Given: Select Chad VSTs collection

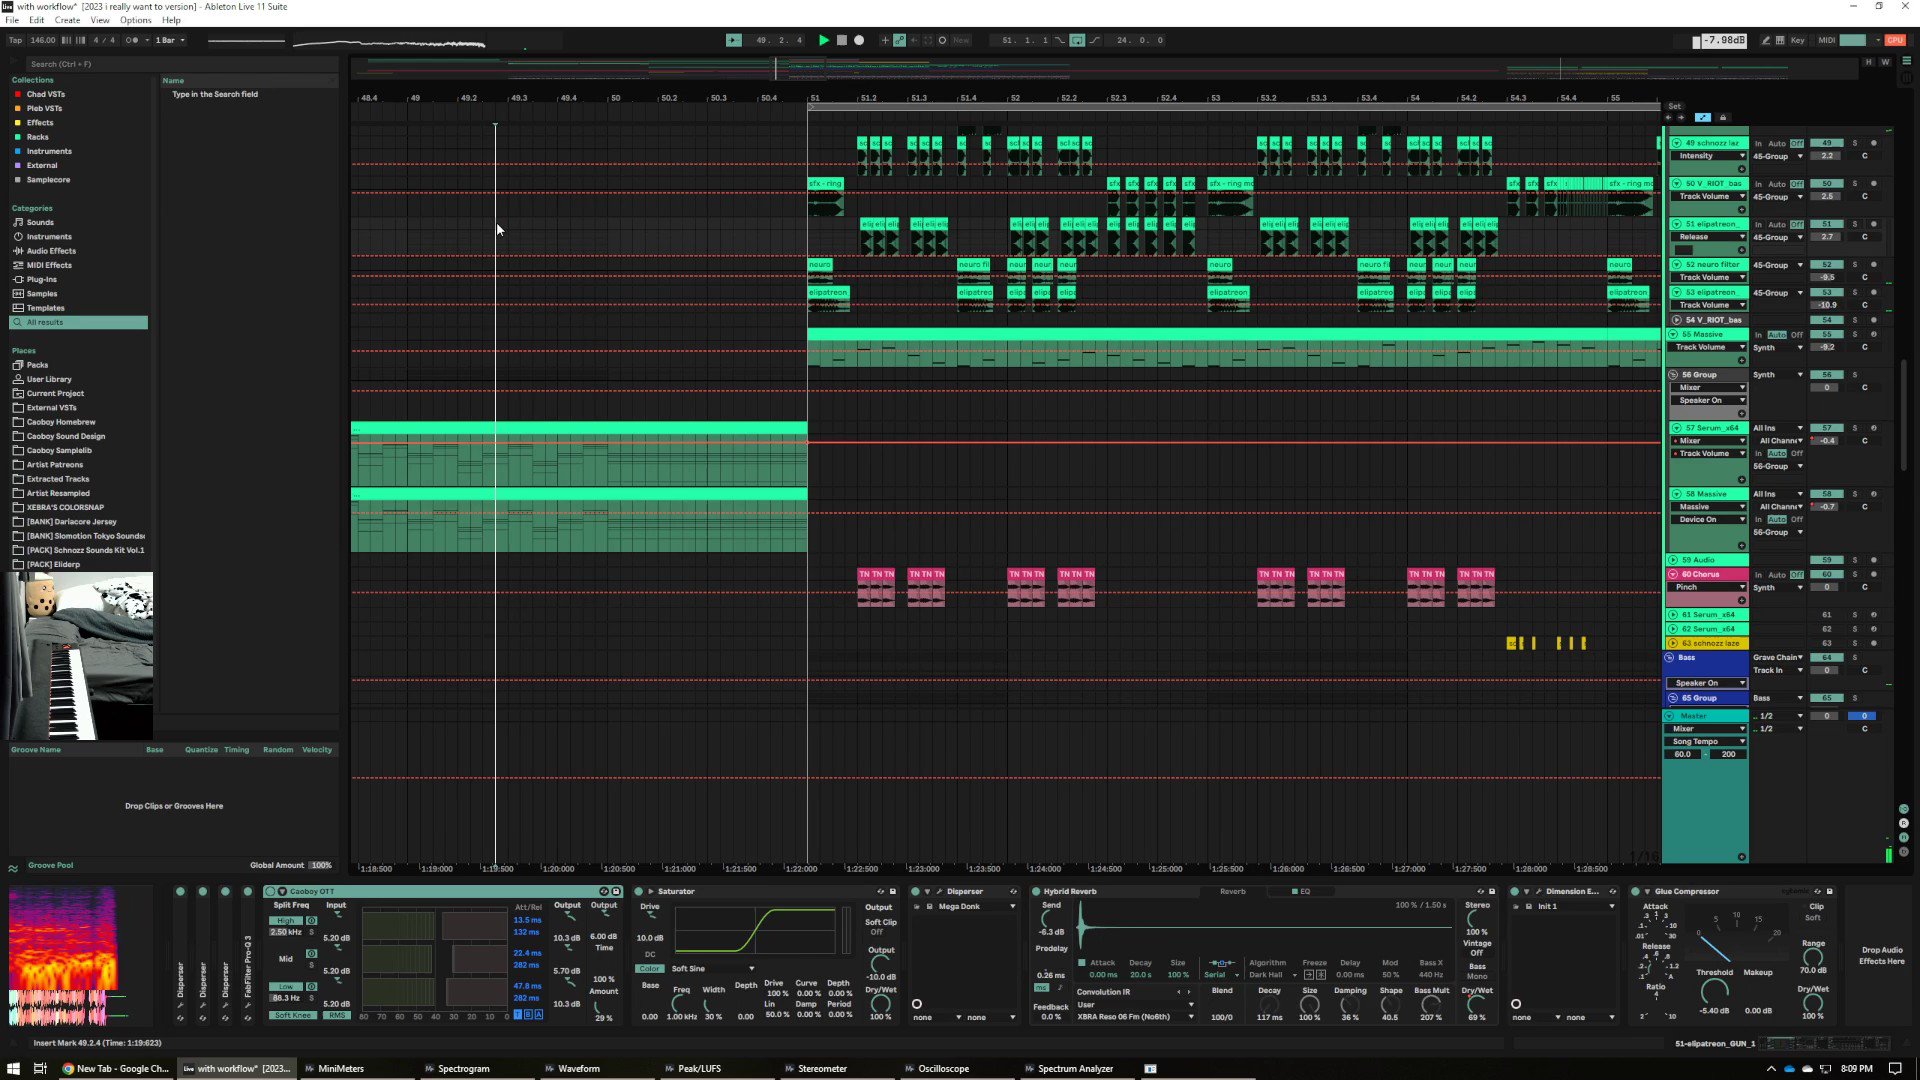Looking at the screenshot, I should (x=46, y=94).
